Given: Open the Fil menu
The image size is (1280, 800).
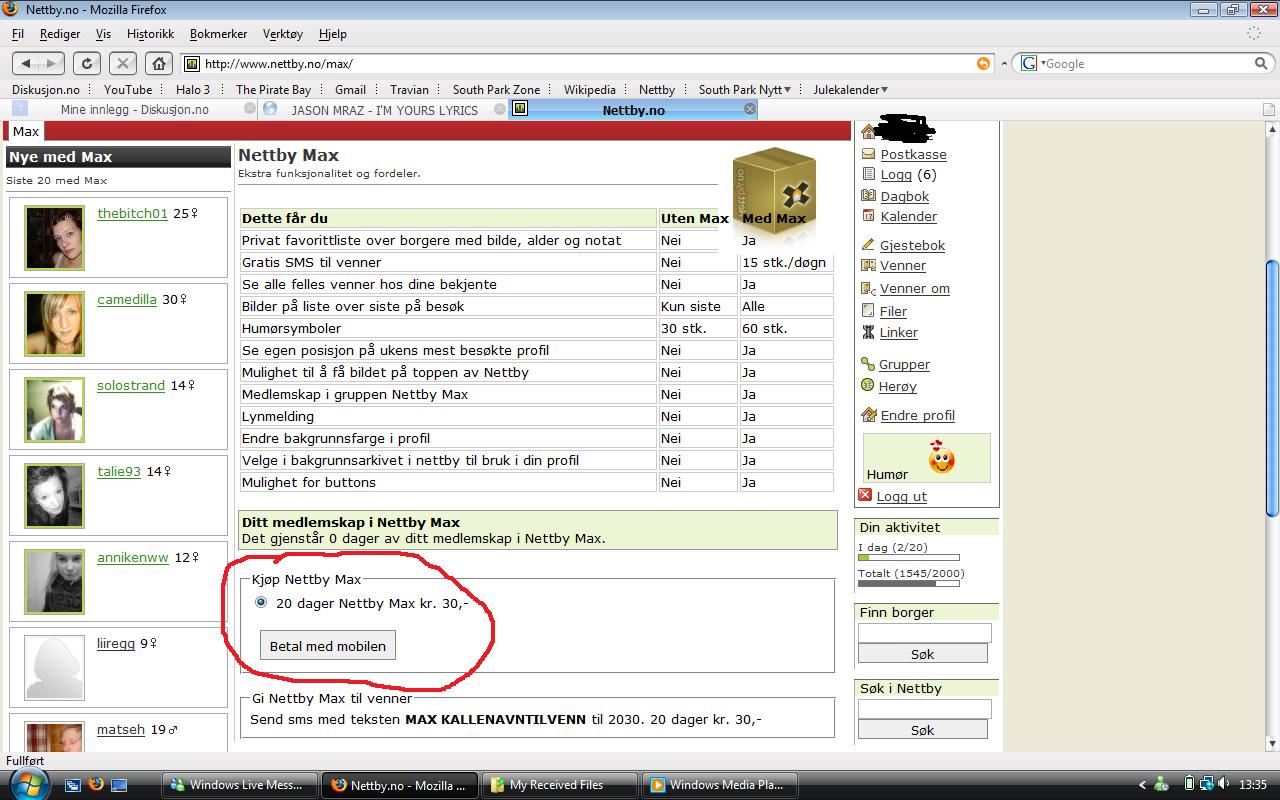Looking at the screenshot, I should point(18,33).
